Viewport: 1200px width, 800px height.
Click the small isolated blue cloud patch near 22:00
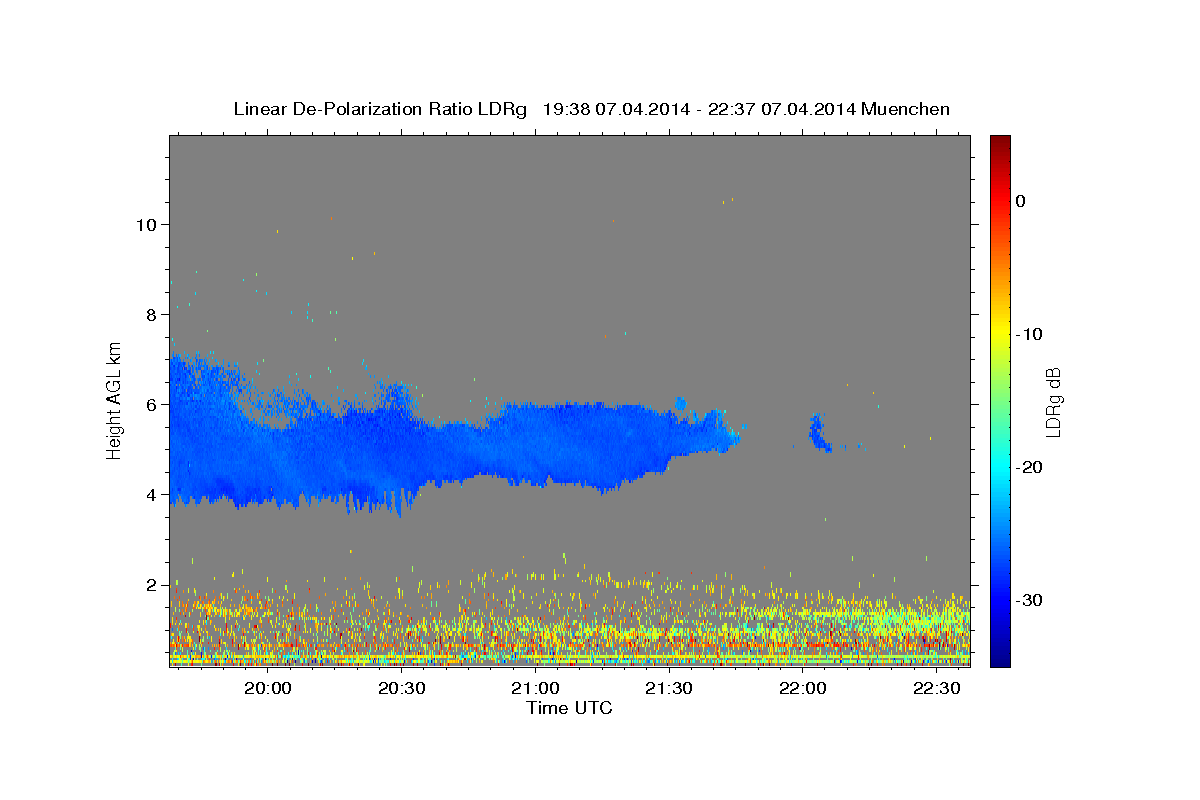coord(818,433)
